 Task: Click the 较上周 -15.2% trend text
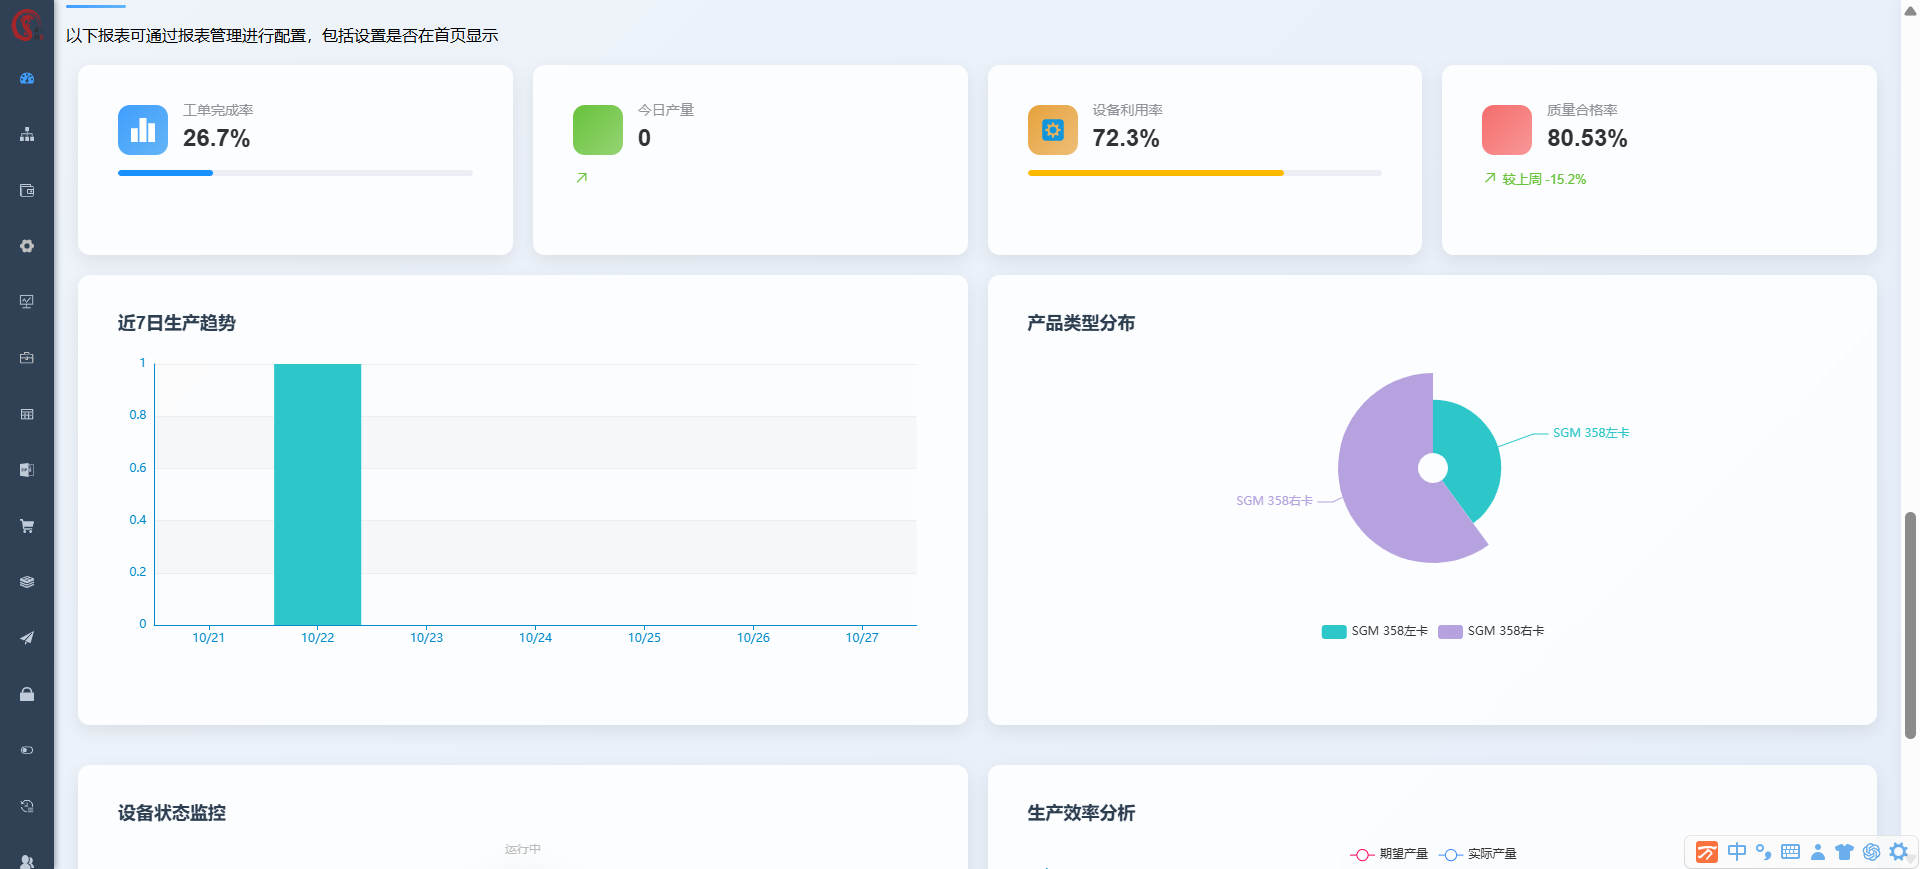[x=1544, y=179]
